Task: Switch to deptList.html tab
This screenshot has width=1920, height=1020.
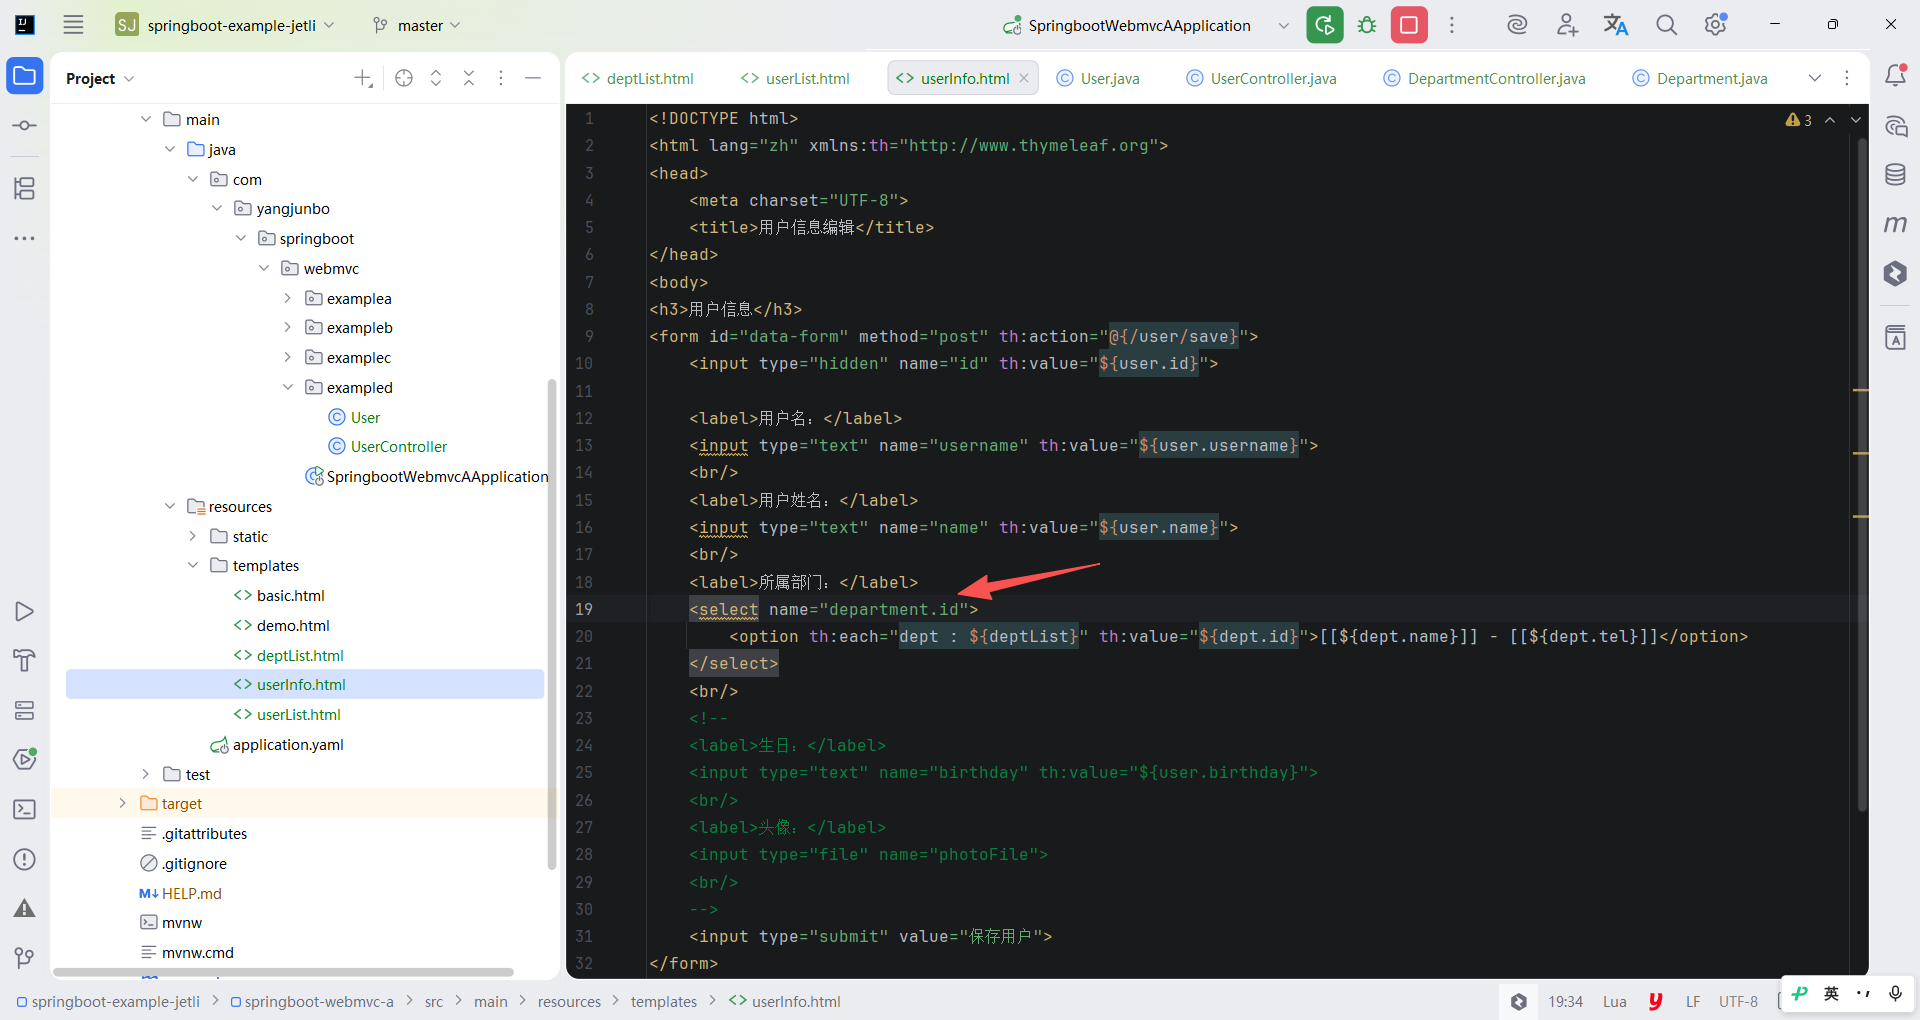Action: pyautogui.click(x=638, y=78)
